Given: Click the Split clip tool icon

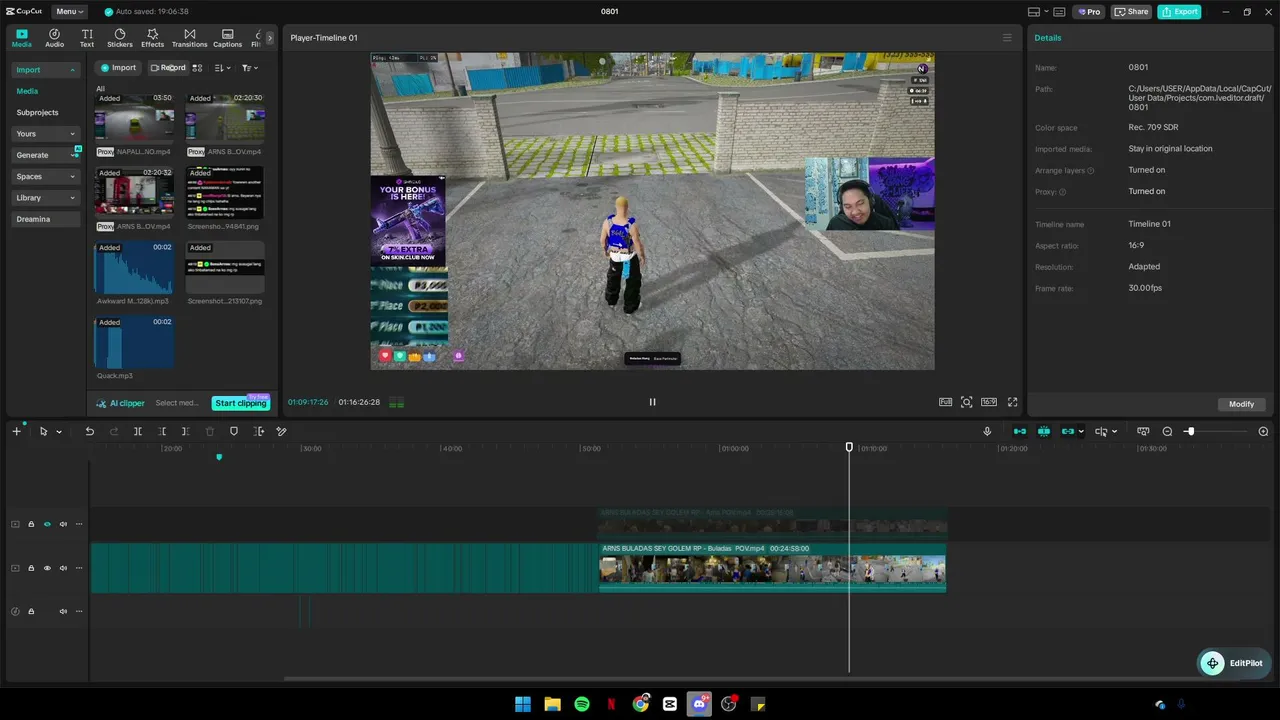Looking at the screenshot, I should pos(138,431).
